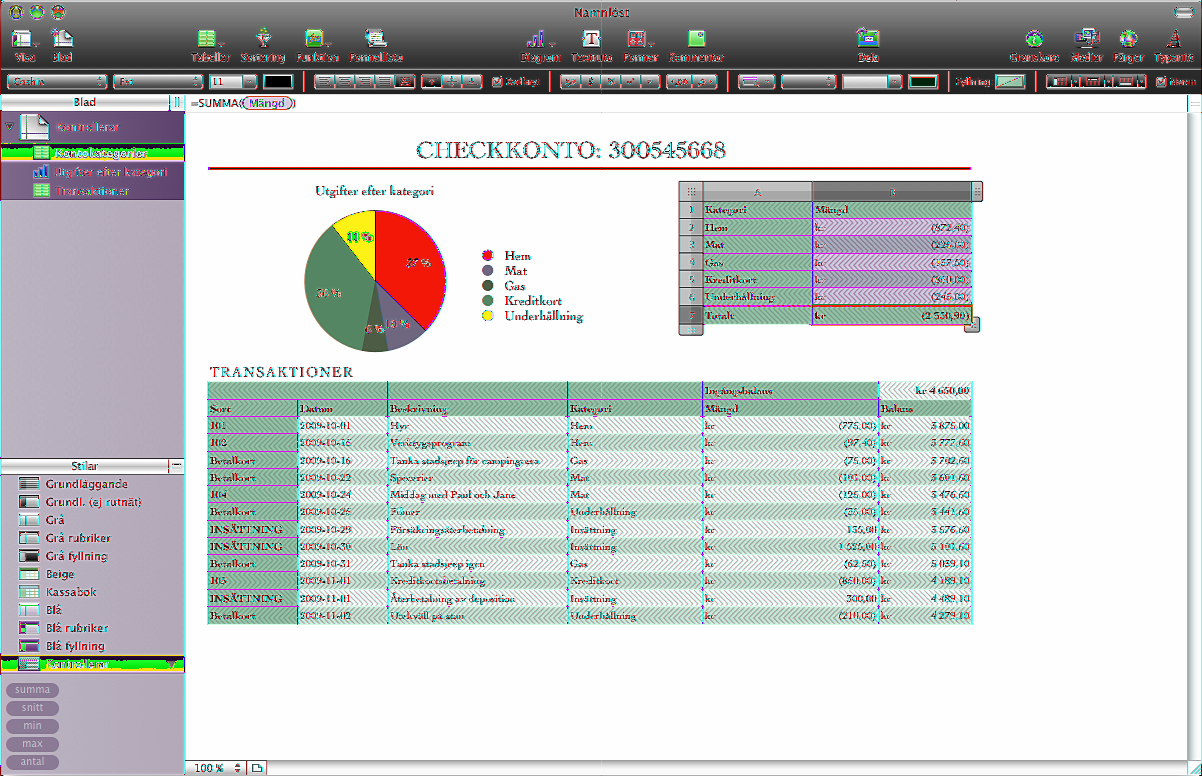The image size is (1202, 776).
Task: Open the font family dropdown
Action: point(57,81)
